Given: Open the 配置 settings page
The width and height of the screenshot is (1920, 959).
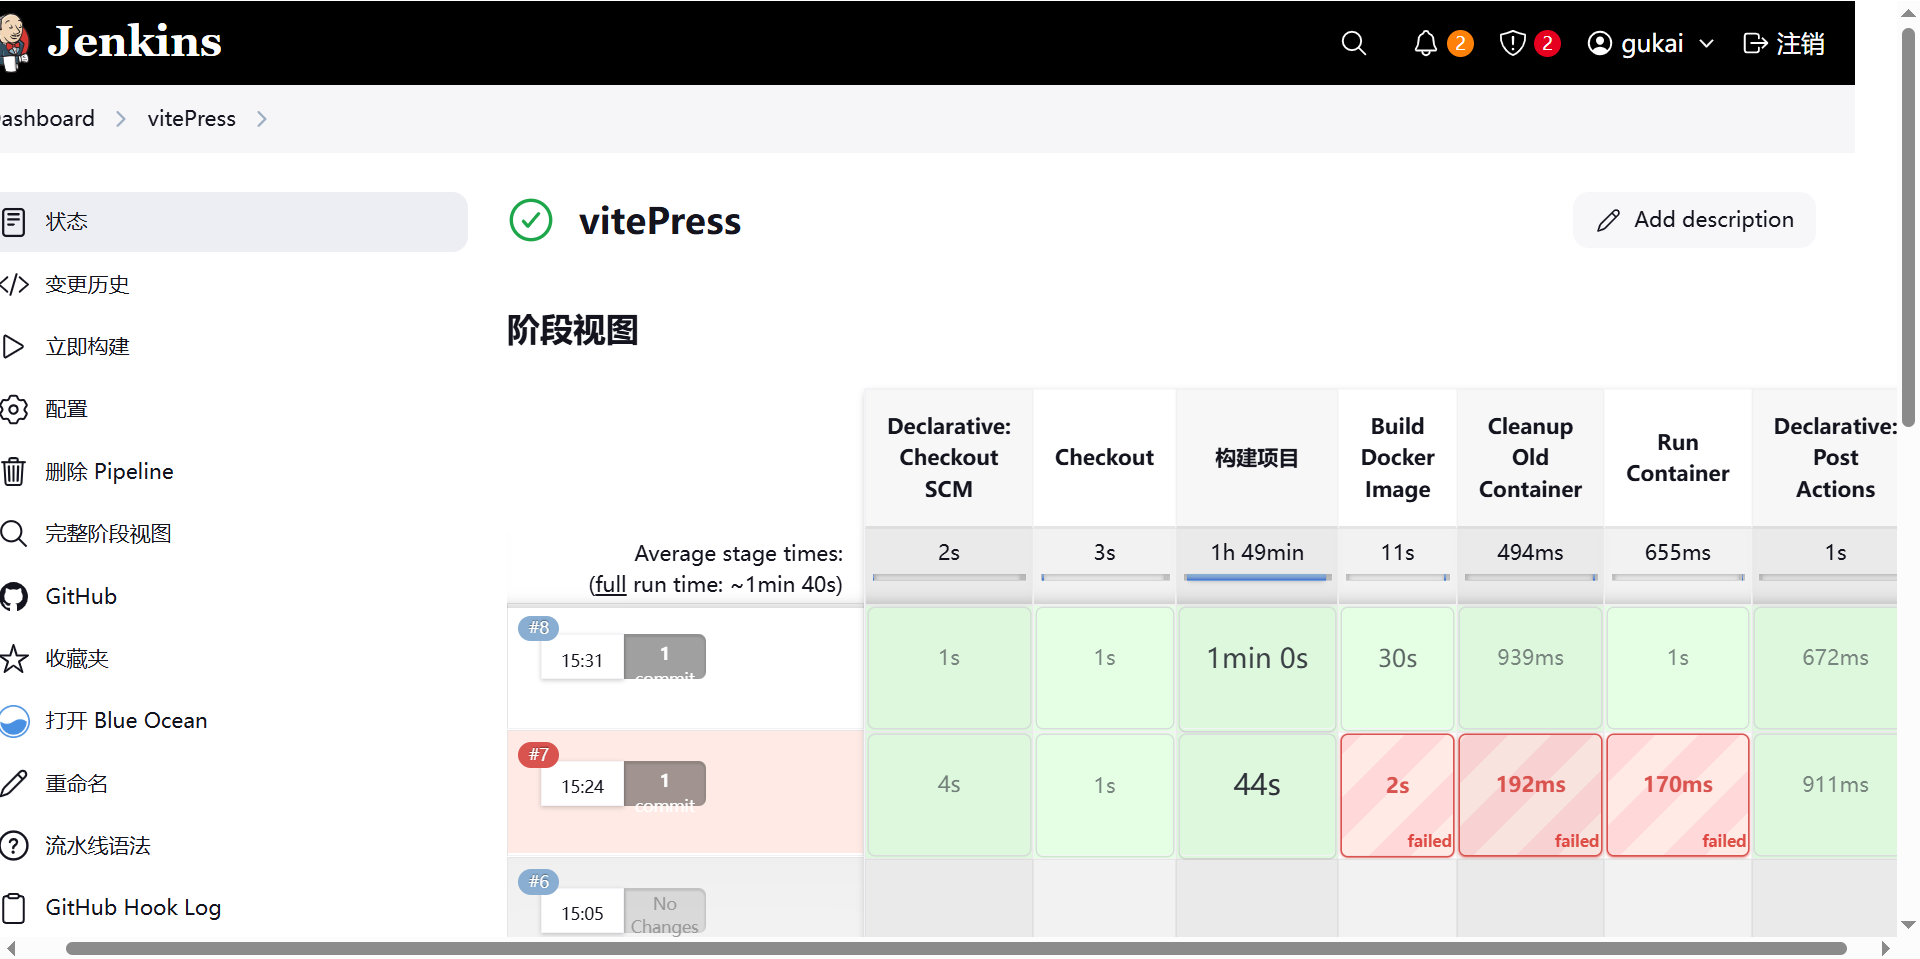Looking at the screenshot, I should click(66, 408).
